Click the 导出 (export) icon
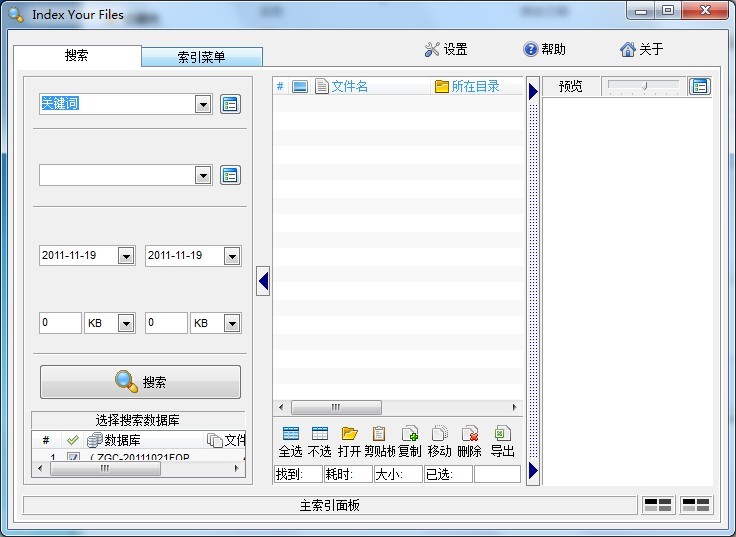 [x=502, y=434]
